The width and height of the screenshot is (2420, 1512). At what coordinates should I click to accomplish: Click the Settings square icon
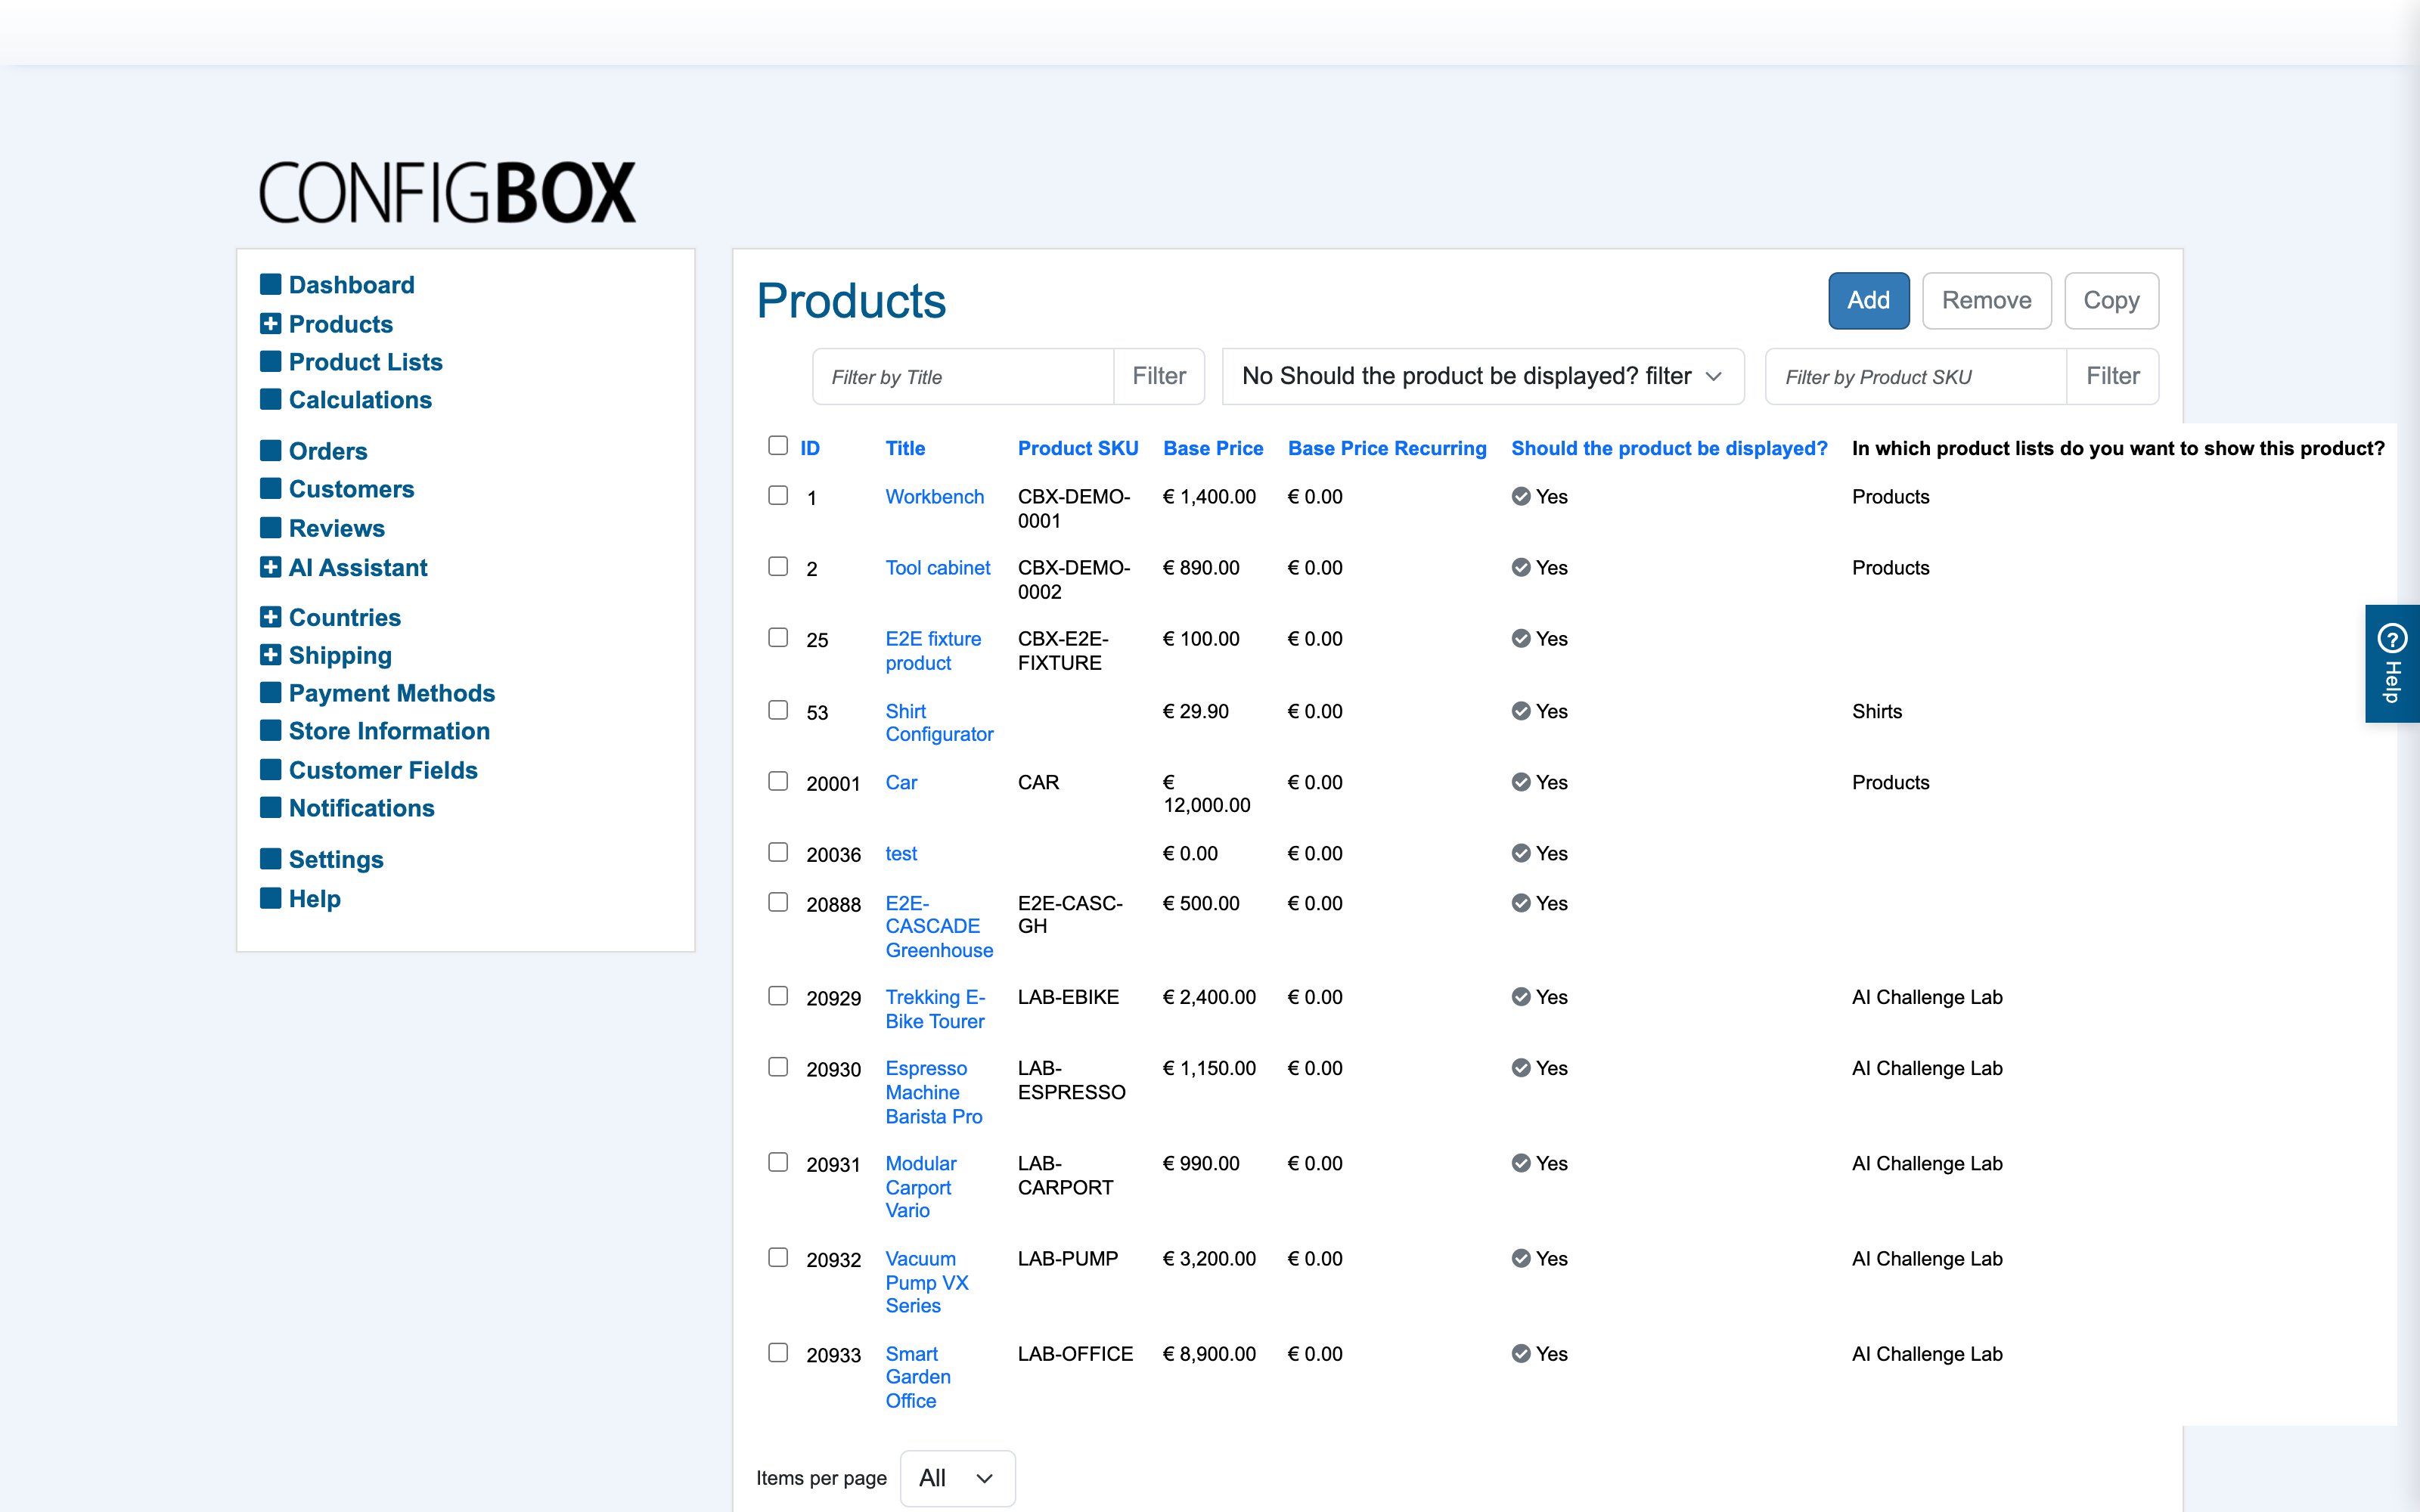(270, 859)
